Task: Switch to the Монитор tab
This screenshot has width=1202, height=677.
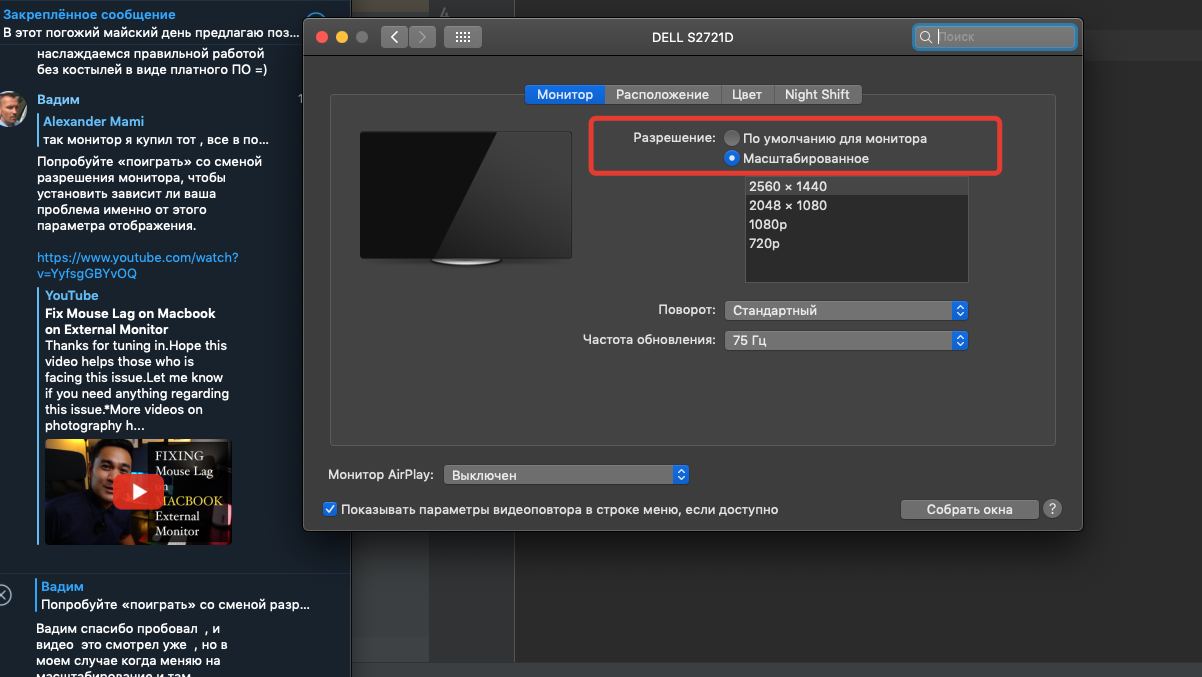Action: coord(565,94)
